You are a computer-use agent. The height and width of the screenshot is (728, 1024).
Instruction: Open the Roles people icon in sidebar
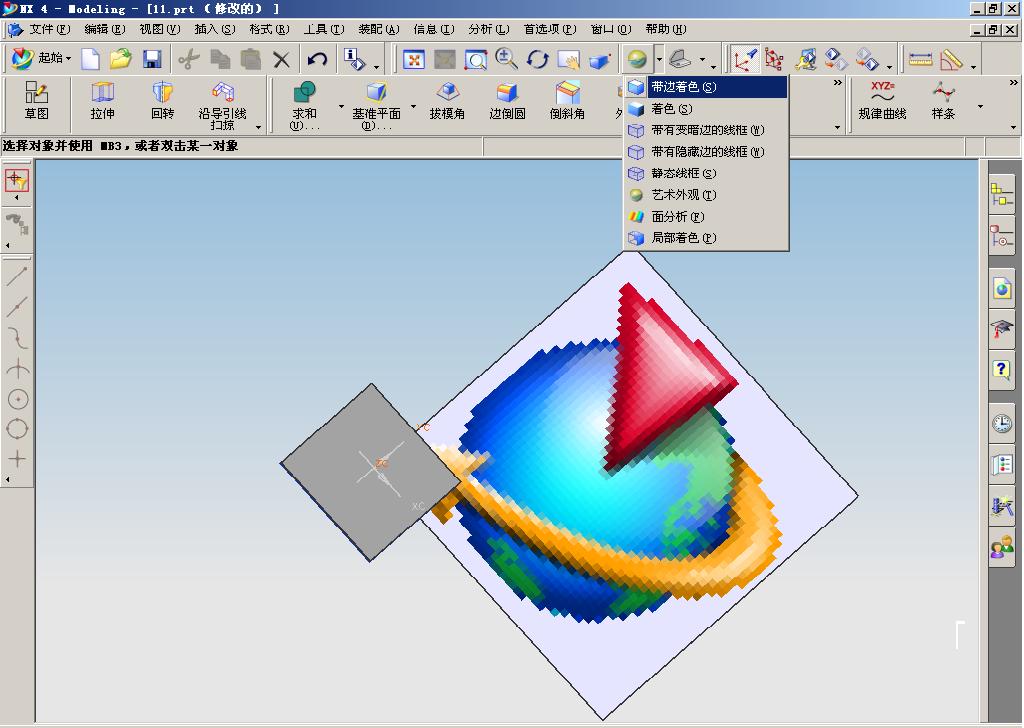(x=1002, y=546)
